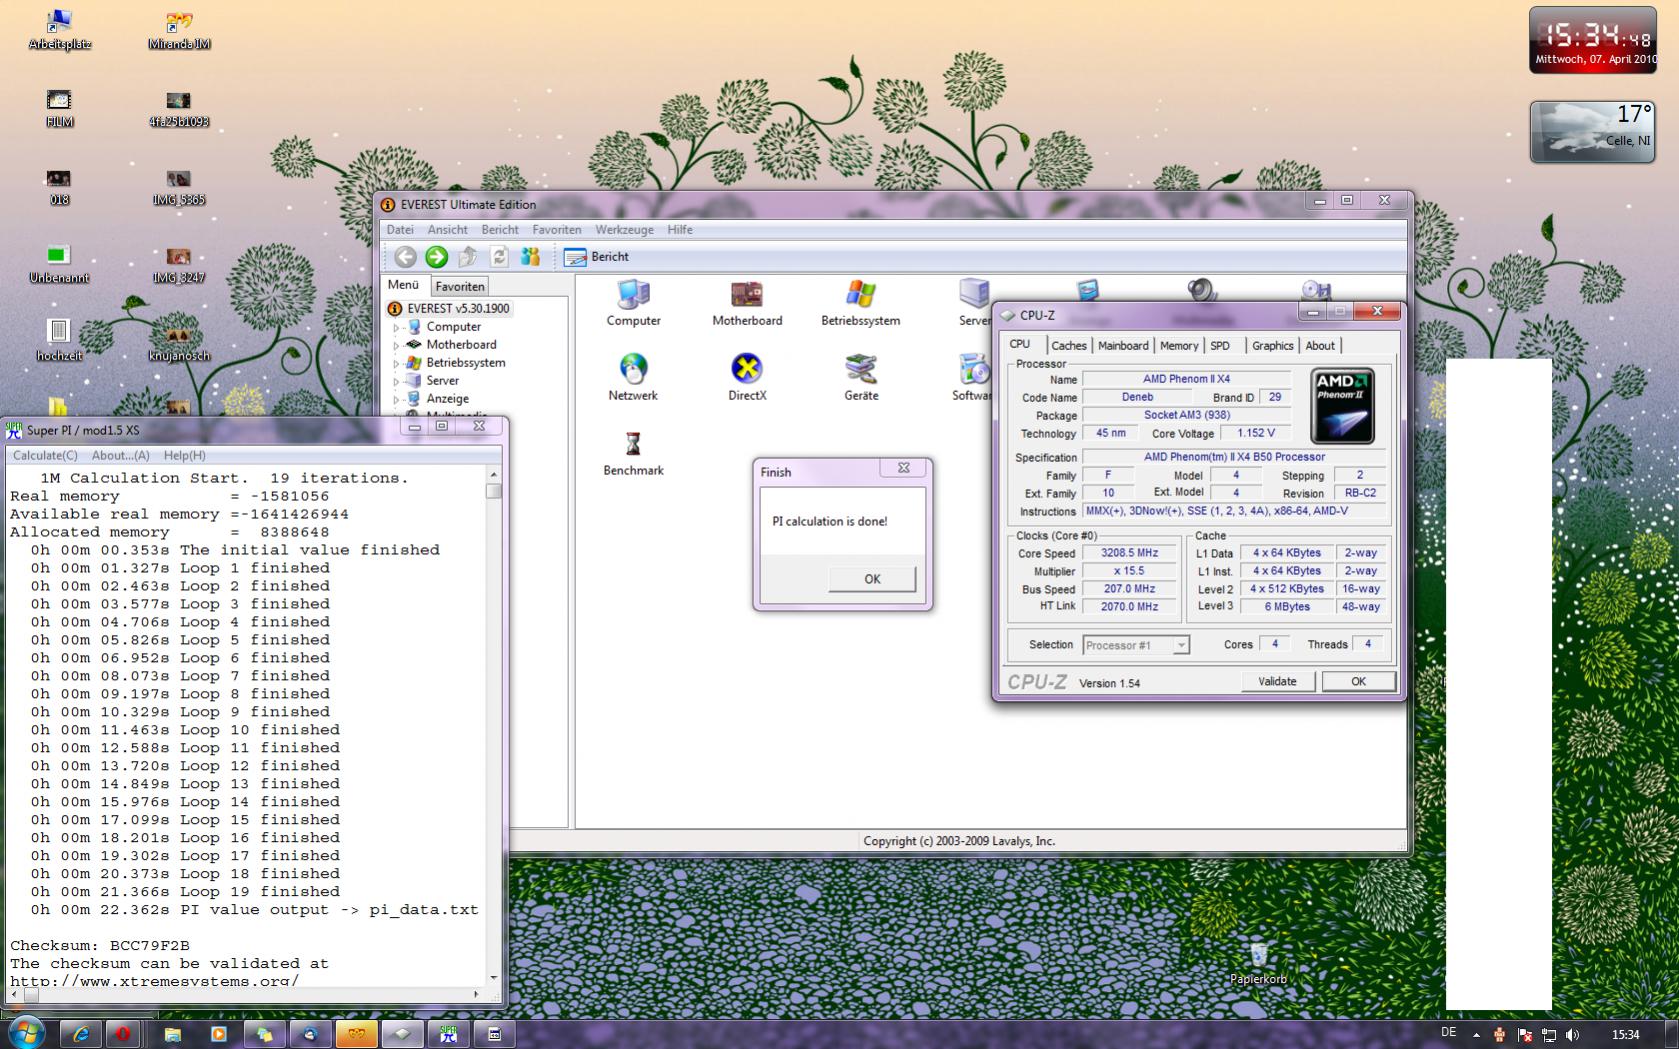Viewport: 1679px width, 1049px height.
Task: Open the Motherboard category icon in main pane
Action: pos(747,304)
